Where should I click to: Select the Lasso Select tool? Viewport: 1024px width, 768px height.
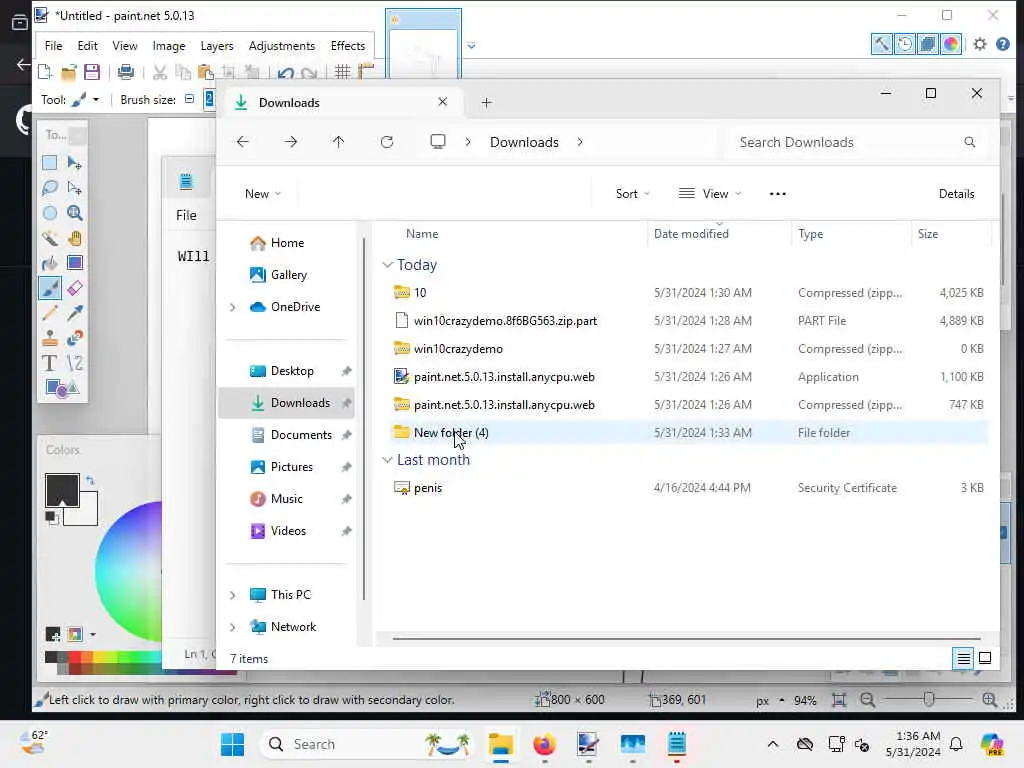tap(50, 188)
